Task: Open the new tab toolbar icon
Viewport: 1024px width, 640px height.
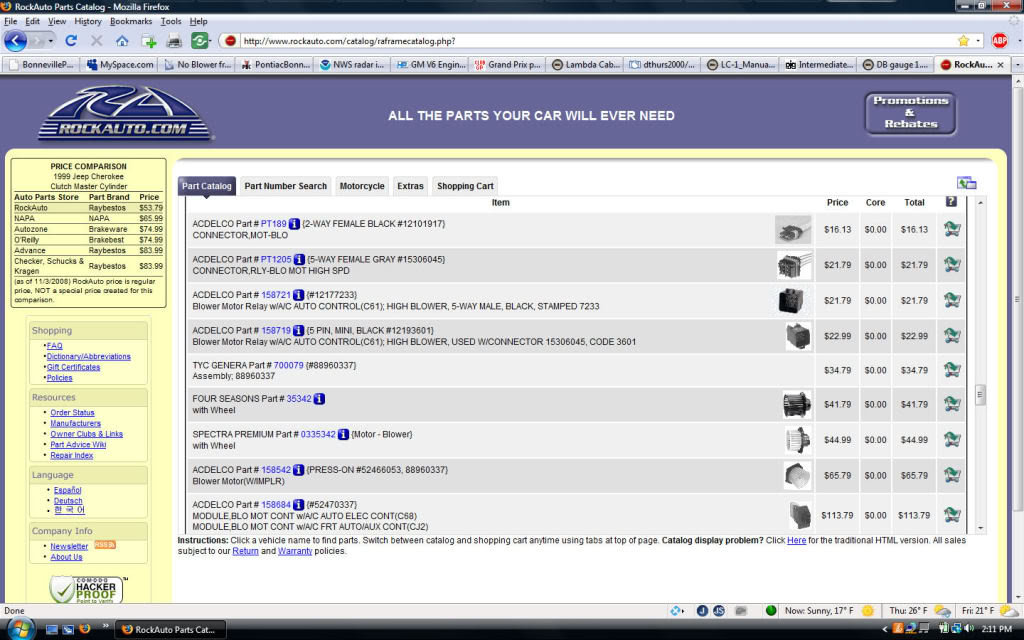Action: tap(149, 41)
